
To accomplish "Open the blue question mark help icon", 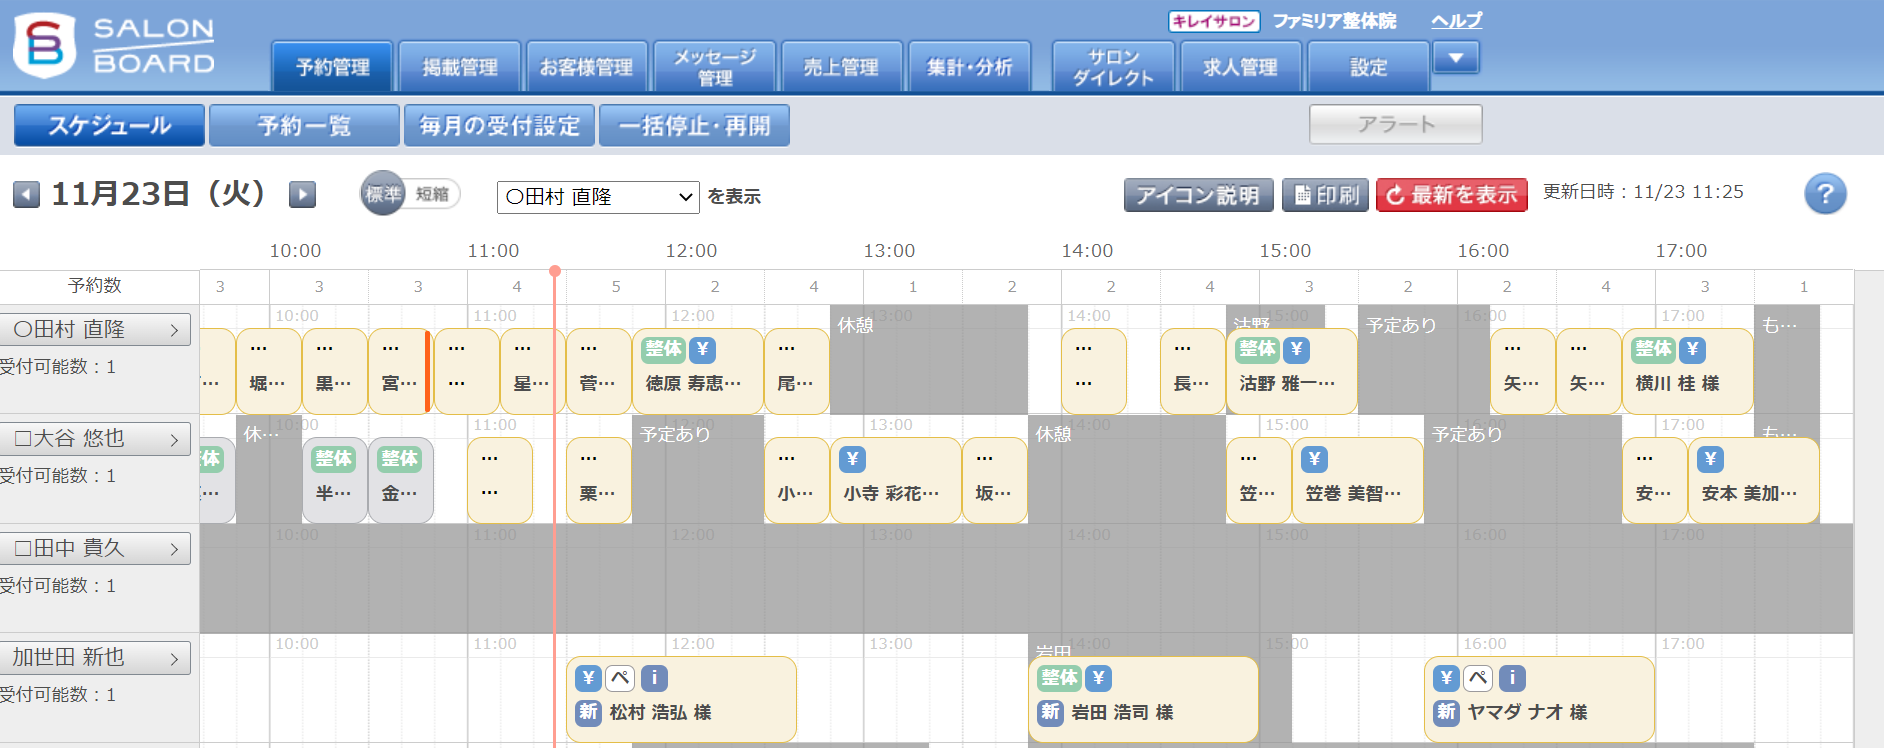I will [x=1824, y=194].
